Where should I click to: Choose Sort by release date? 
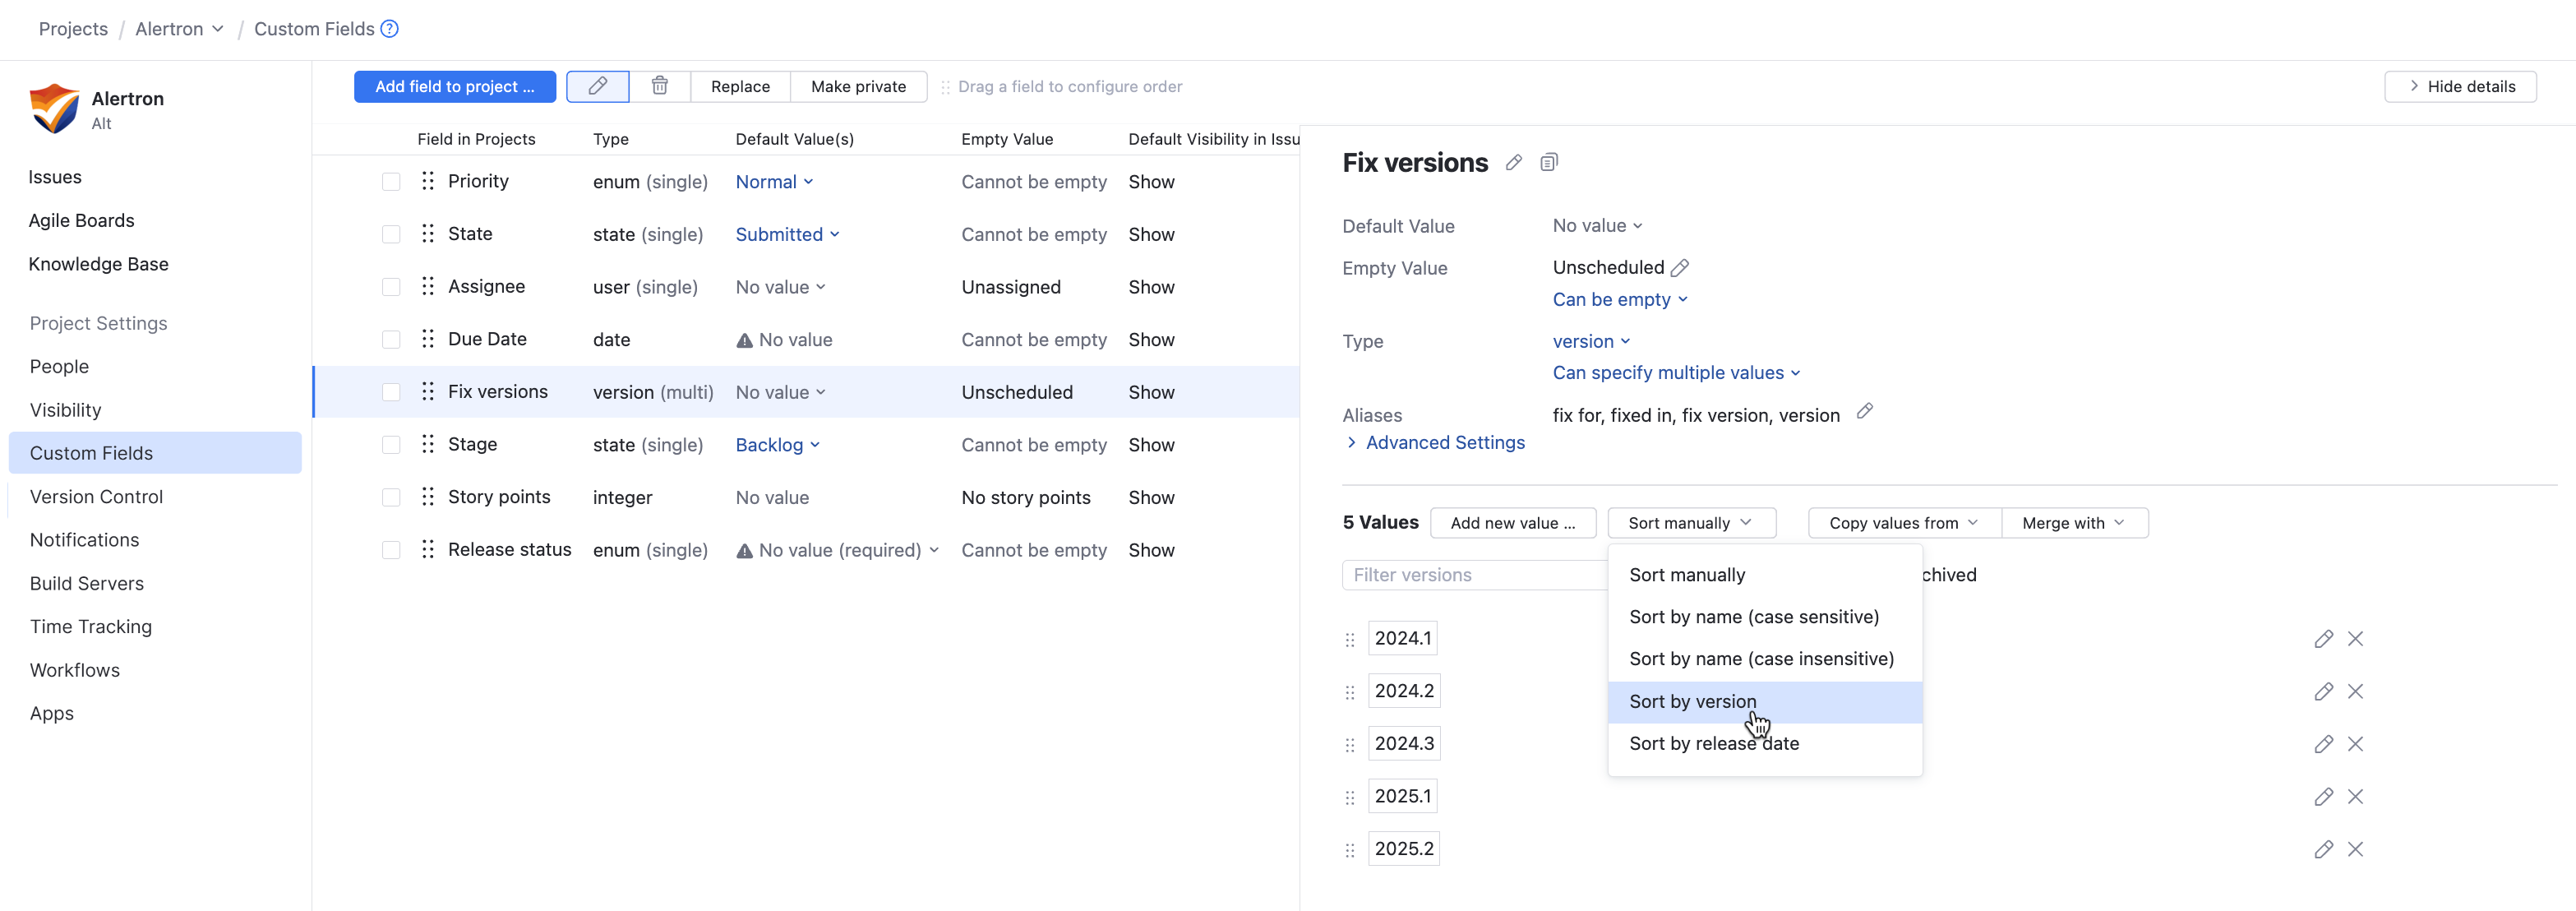[x=1713, y=743]
